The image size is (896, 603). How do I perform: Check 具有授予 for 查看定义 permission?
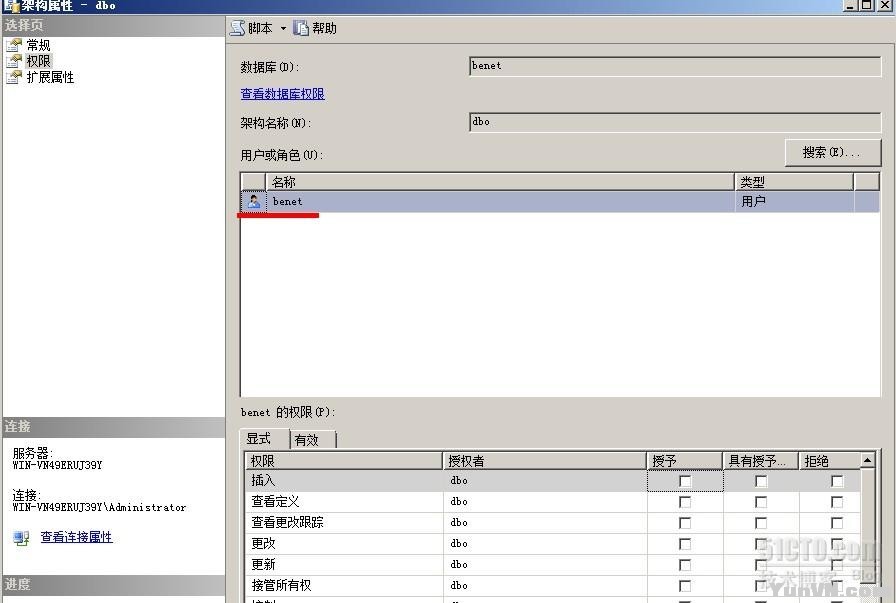click(x=761, y=502)
